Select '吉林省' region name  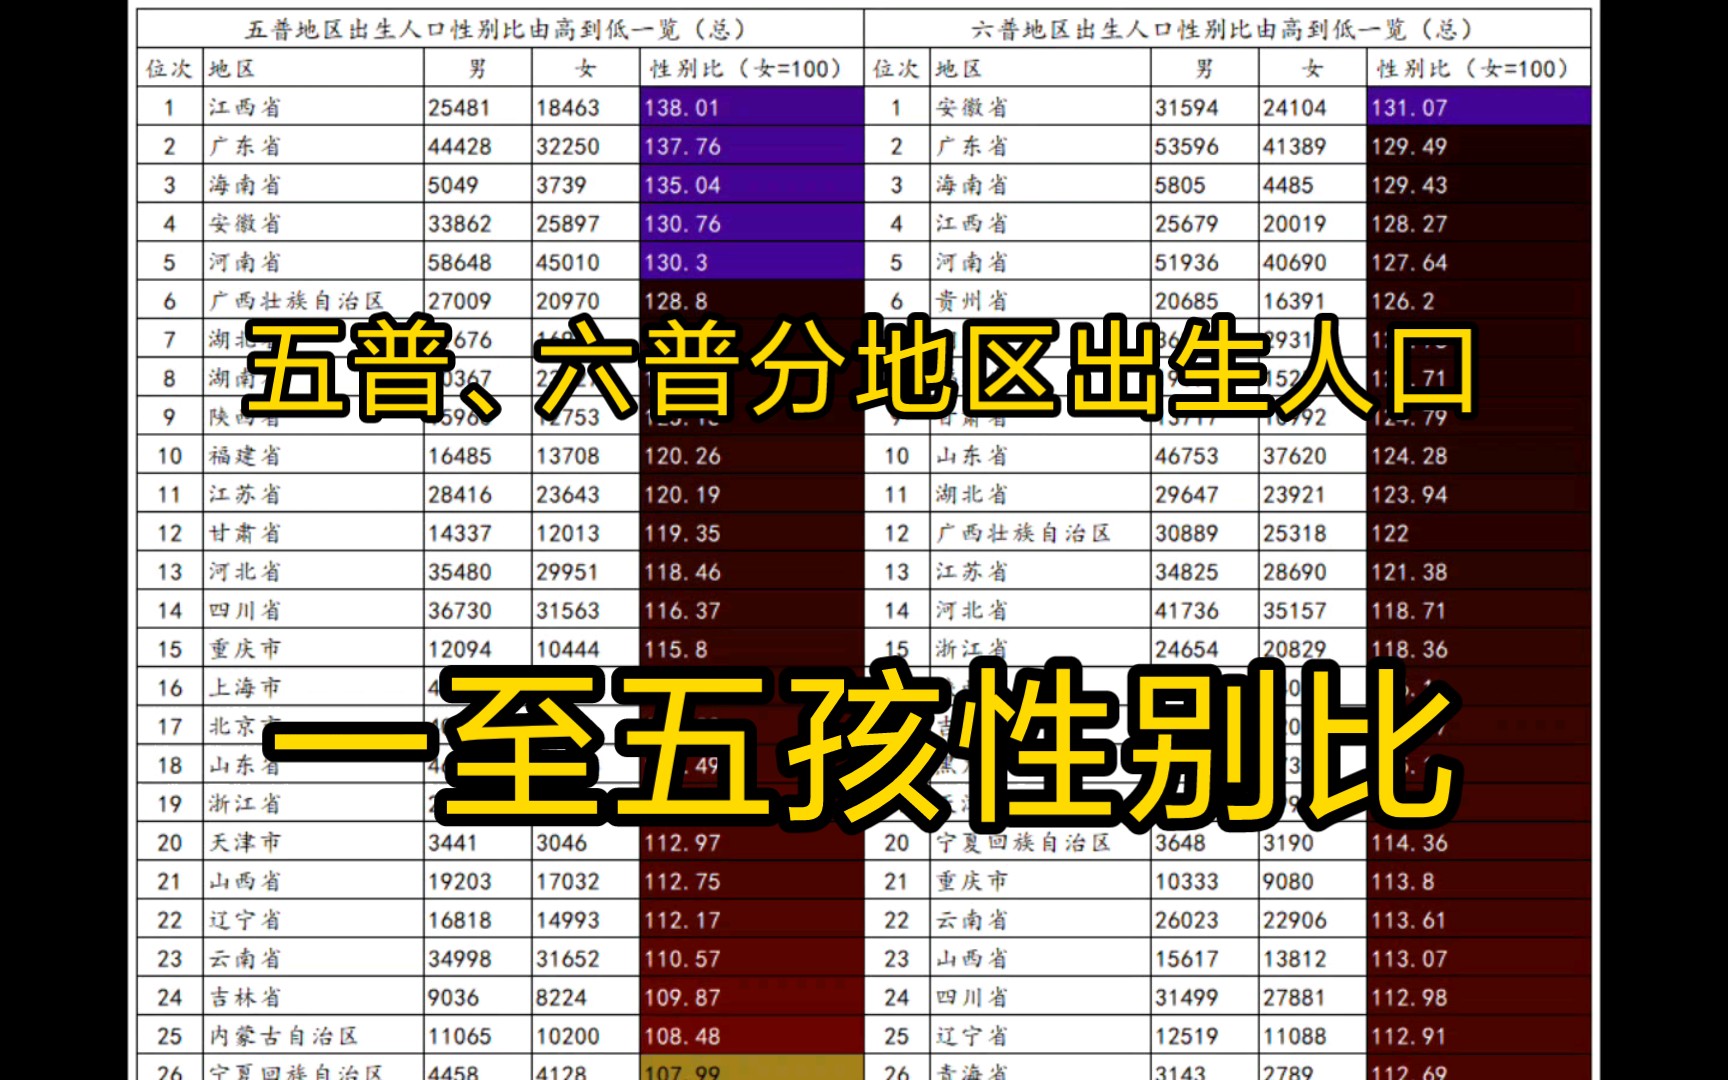pos(245,998)
